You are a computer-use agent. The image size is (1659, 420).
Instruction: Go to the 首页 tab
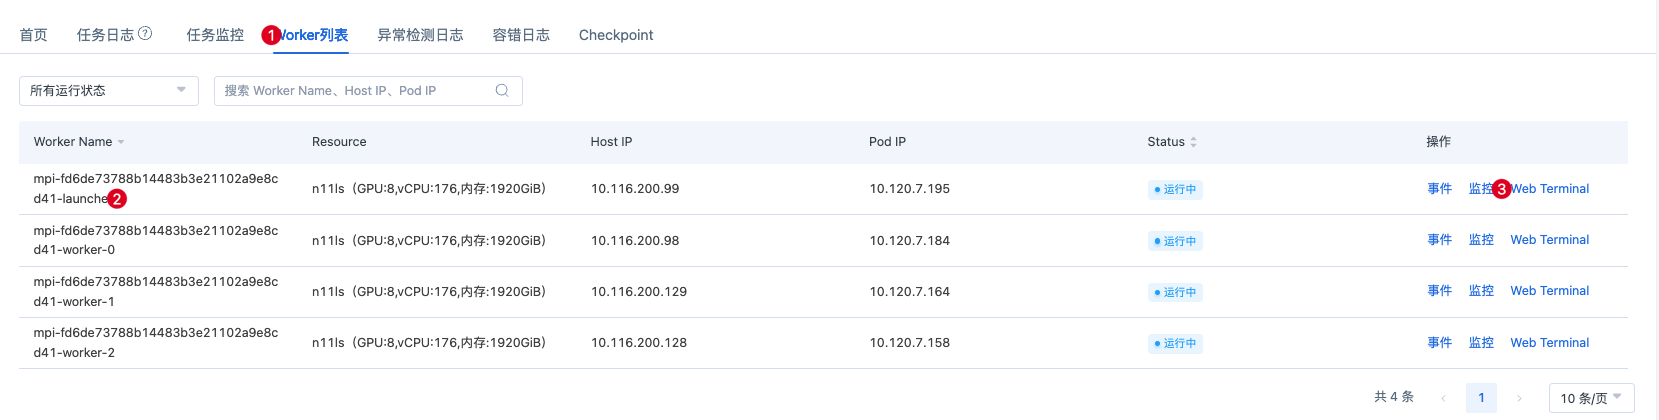tap(33, 35)
